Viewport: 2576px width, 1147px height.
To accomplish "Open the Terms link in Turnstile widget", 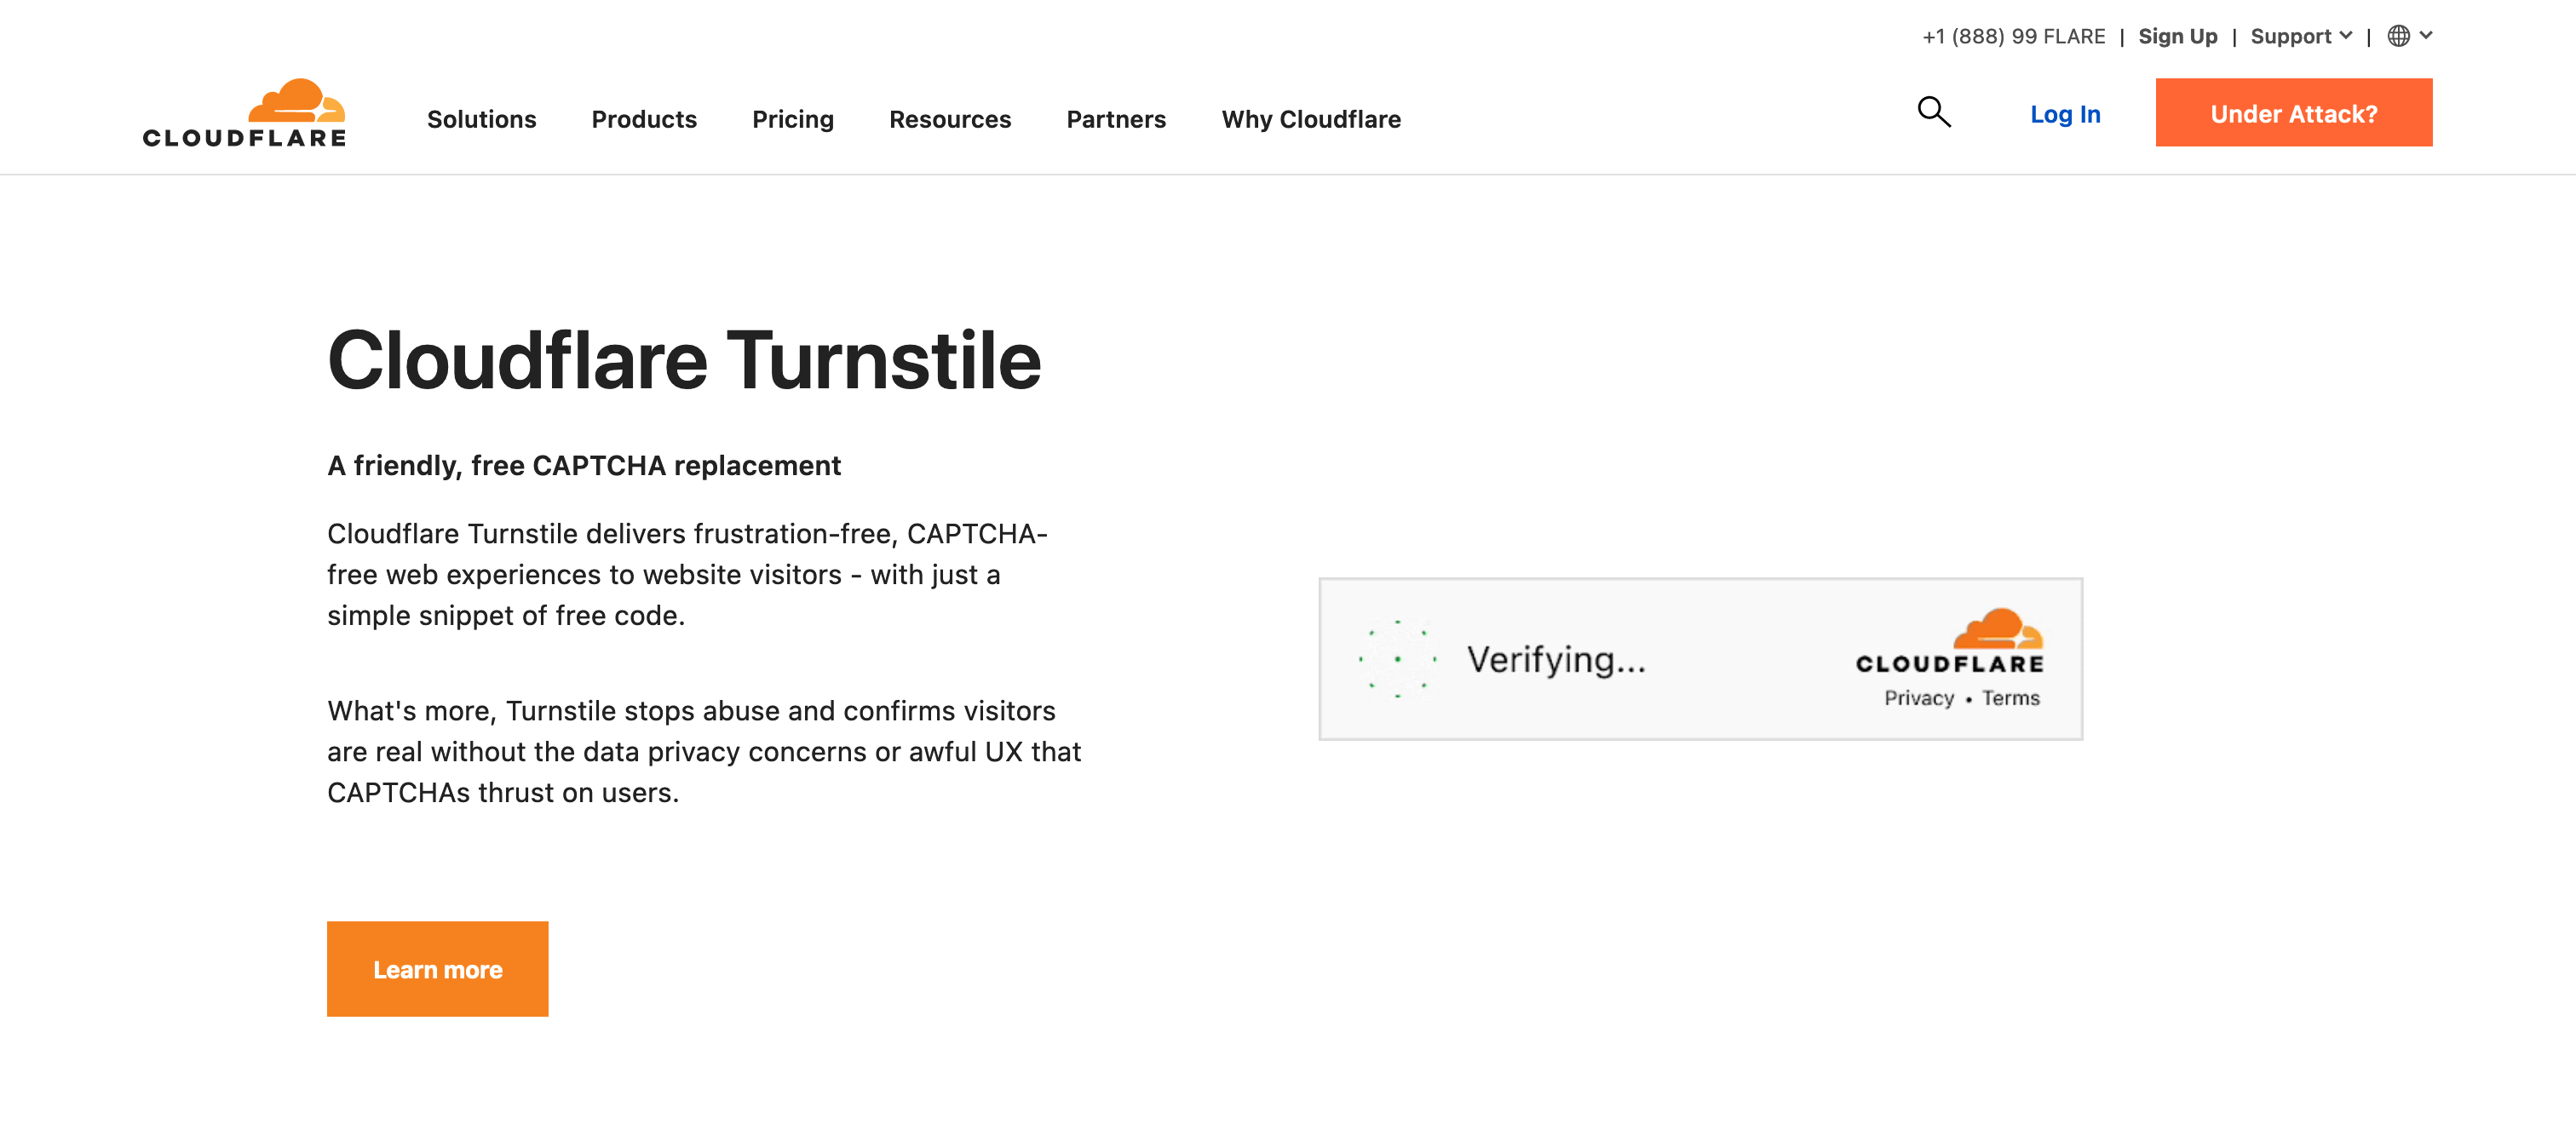I will tap(2010, 698).
